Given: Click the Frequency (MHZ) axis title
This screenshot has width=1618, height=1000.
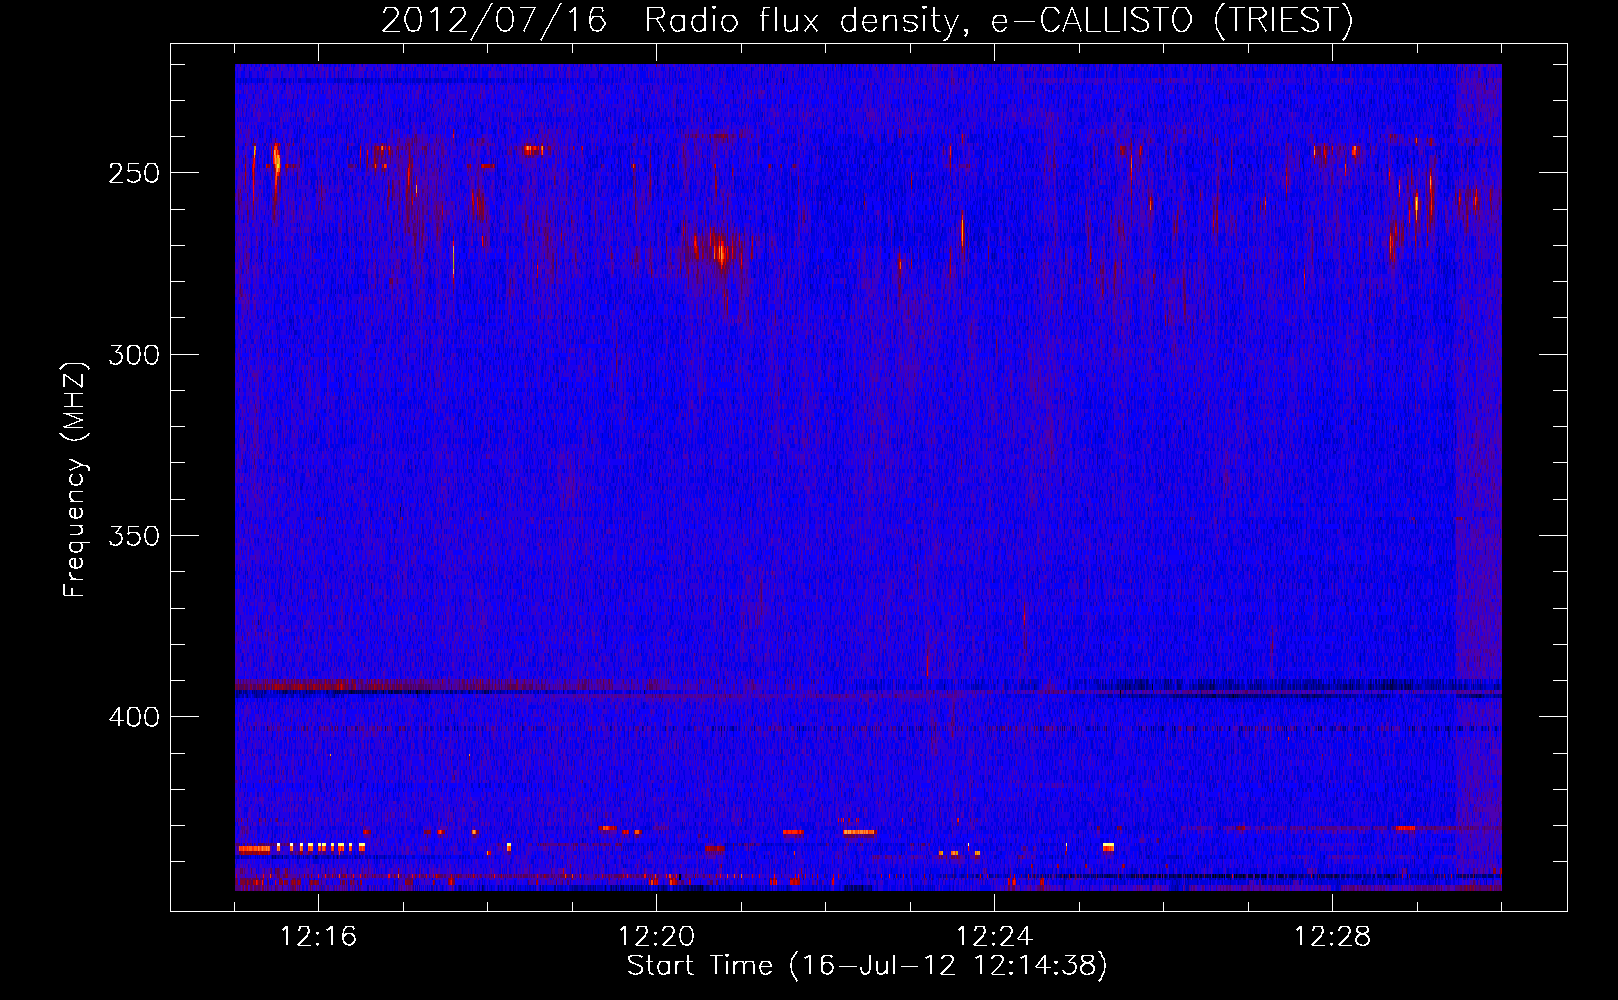Looking at the screenshot, I should (75, 479).
